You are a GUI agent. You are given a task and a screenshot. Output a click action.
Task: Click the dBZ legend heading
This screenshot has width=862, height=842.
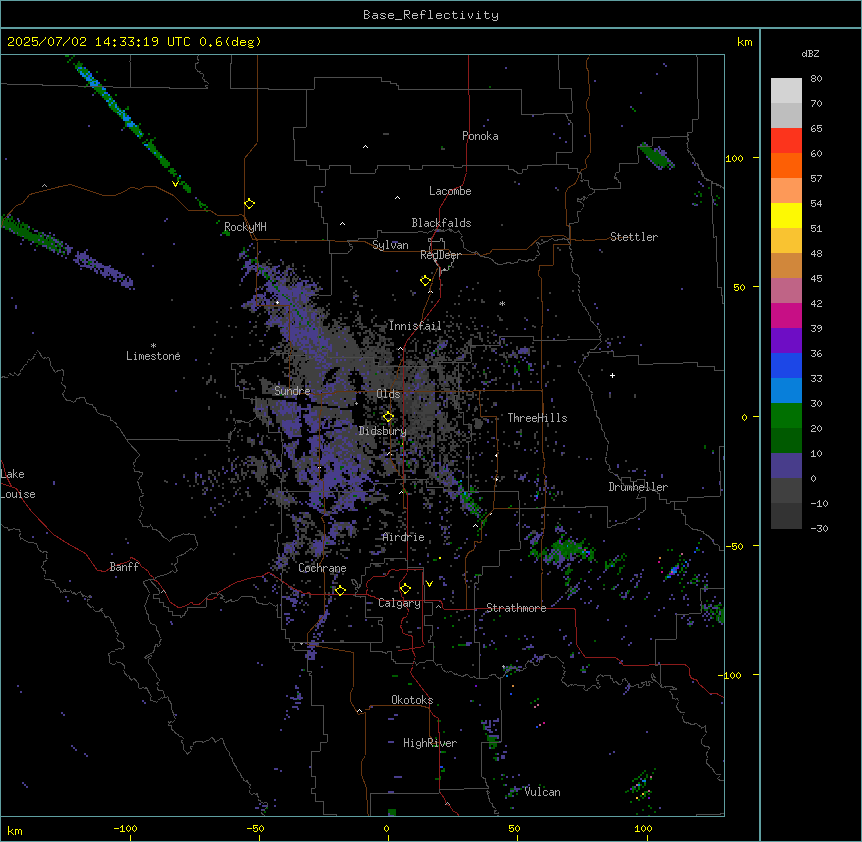coord(810,53)
